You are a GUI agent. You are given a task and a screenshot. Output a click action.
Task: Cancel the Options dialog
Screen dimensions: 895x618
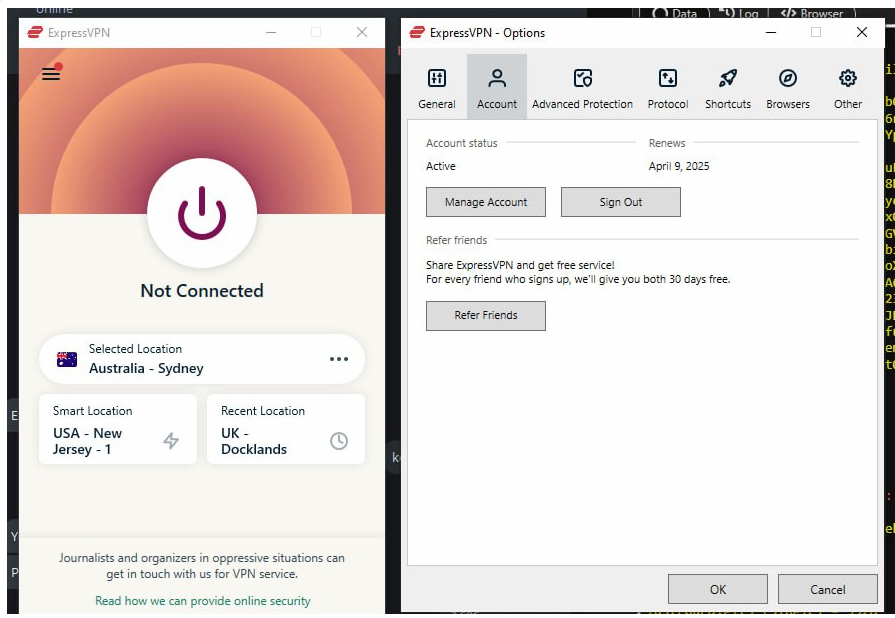point(828,589)
